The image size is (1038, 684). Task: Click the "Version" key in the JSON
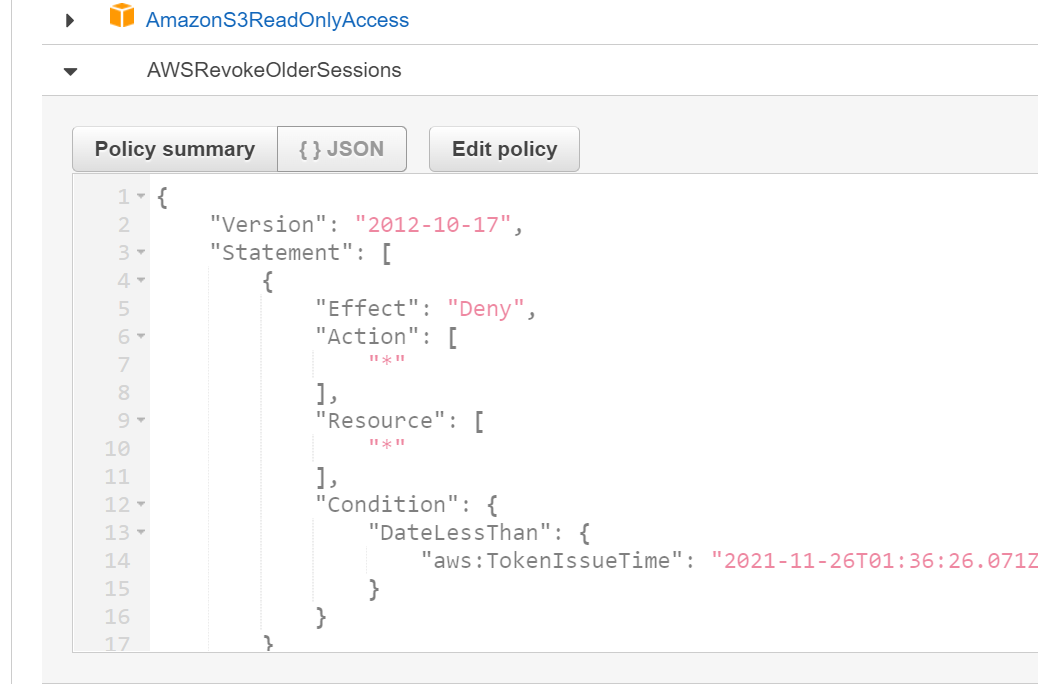(x=268, y=224)
